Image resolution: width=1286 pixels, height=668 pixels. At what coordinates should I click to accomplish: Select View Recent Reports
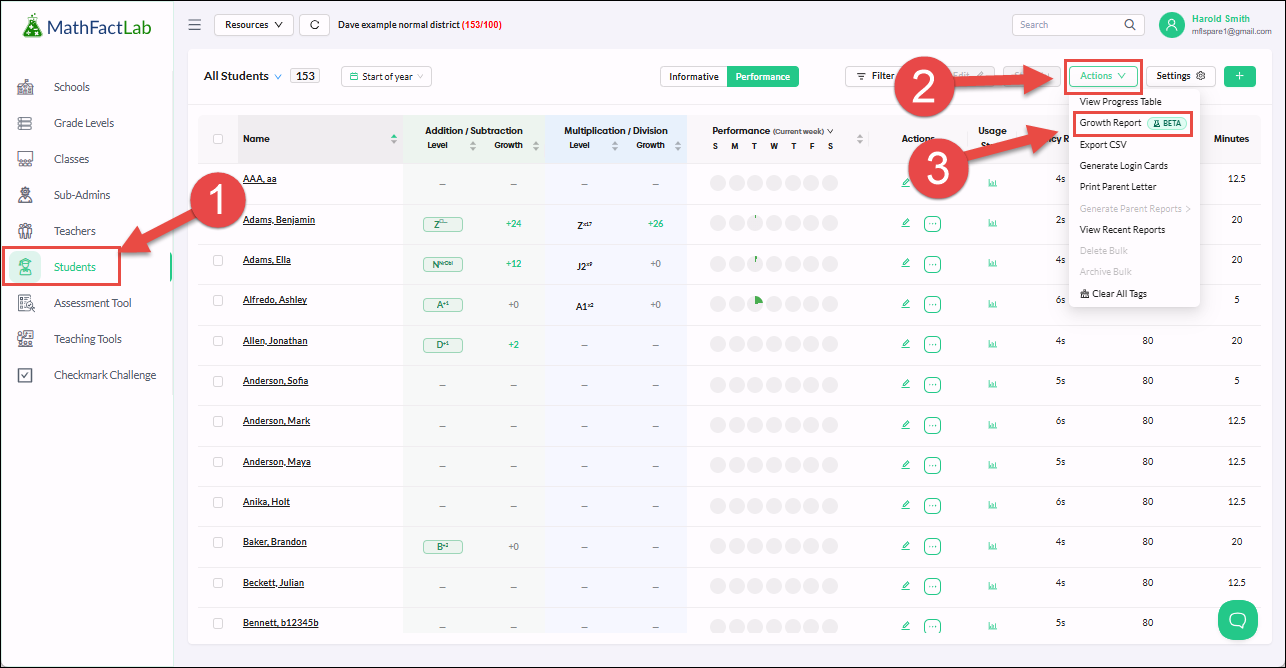1122,230
